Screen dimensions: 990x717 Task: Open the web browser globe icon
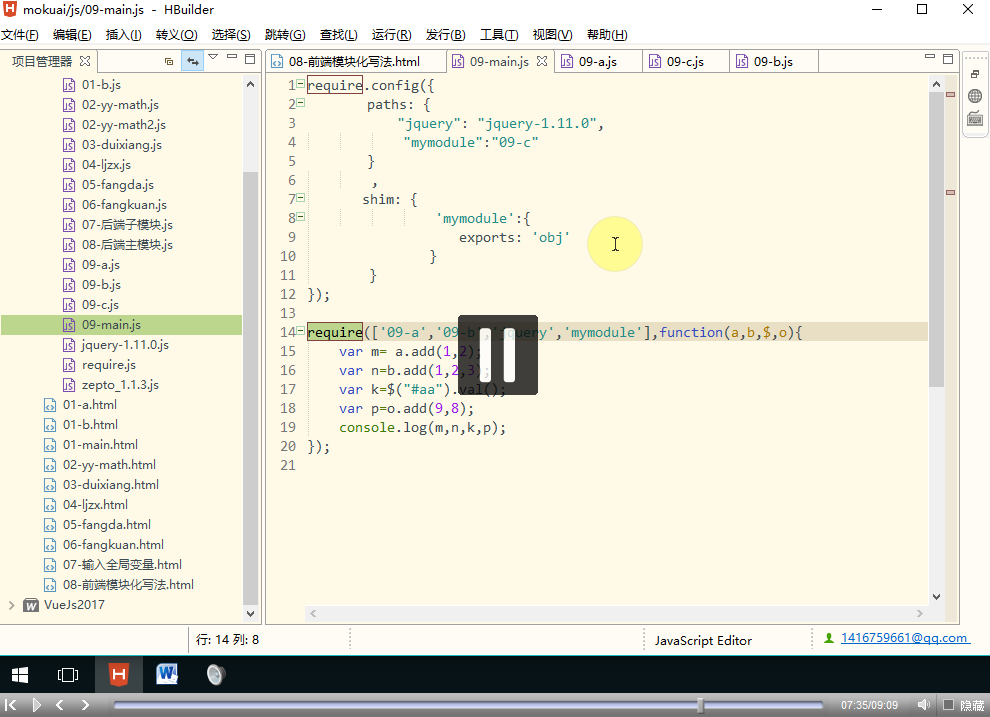coord(975,97)
